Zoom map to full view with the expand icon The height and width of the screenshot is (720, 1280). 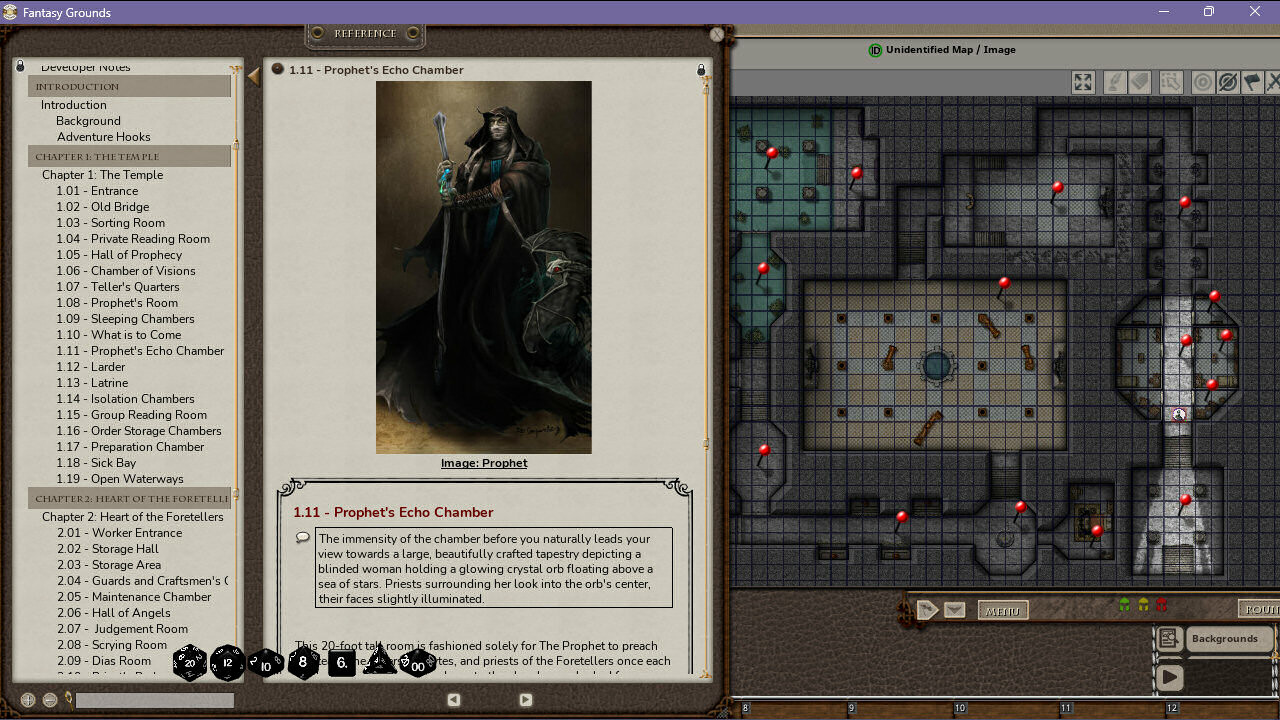click(x=1082, y=82)
